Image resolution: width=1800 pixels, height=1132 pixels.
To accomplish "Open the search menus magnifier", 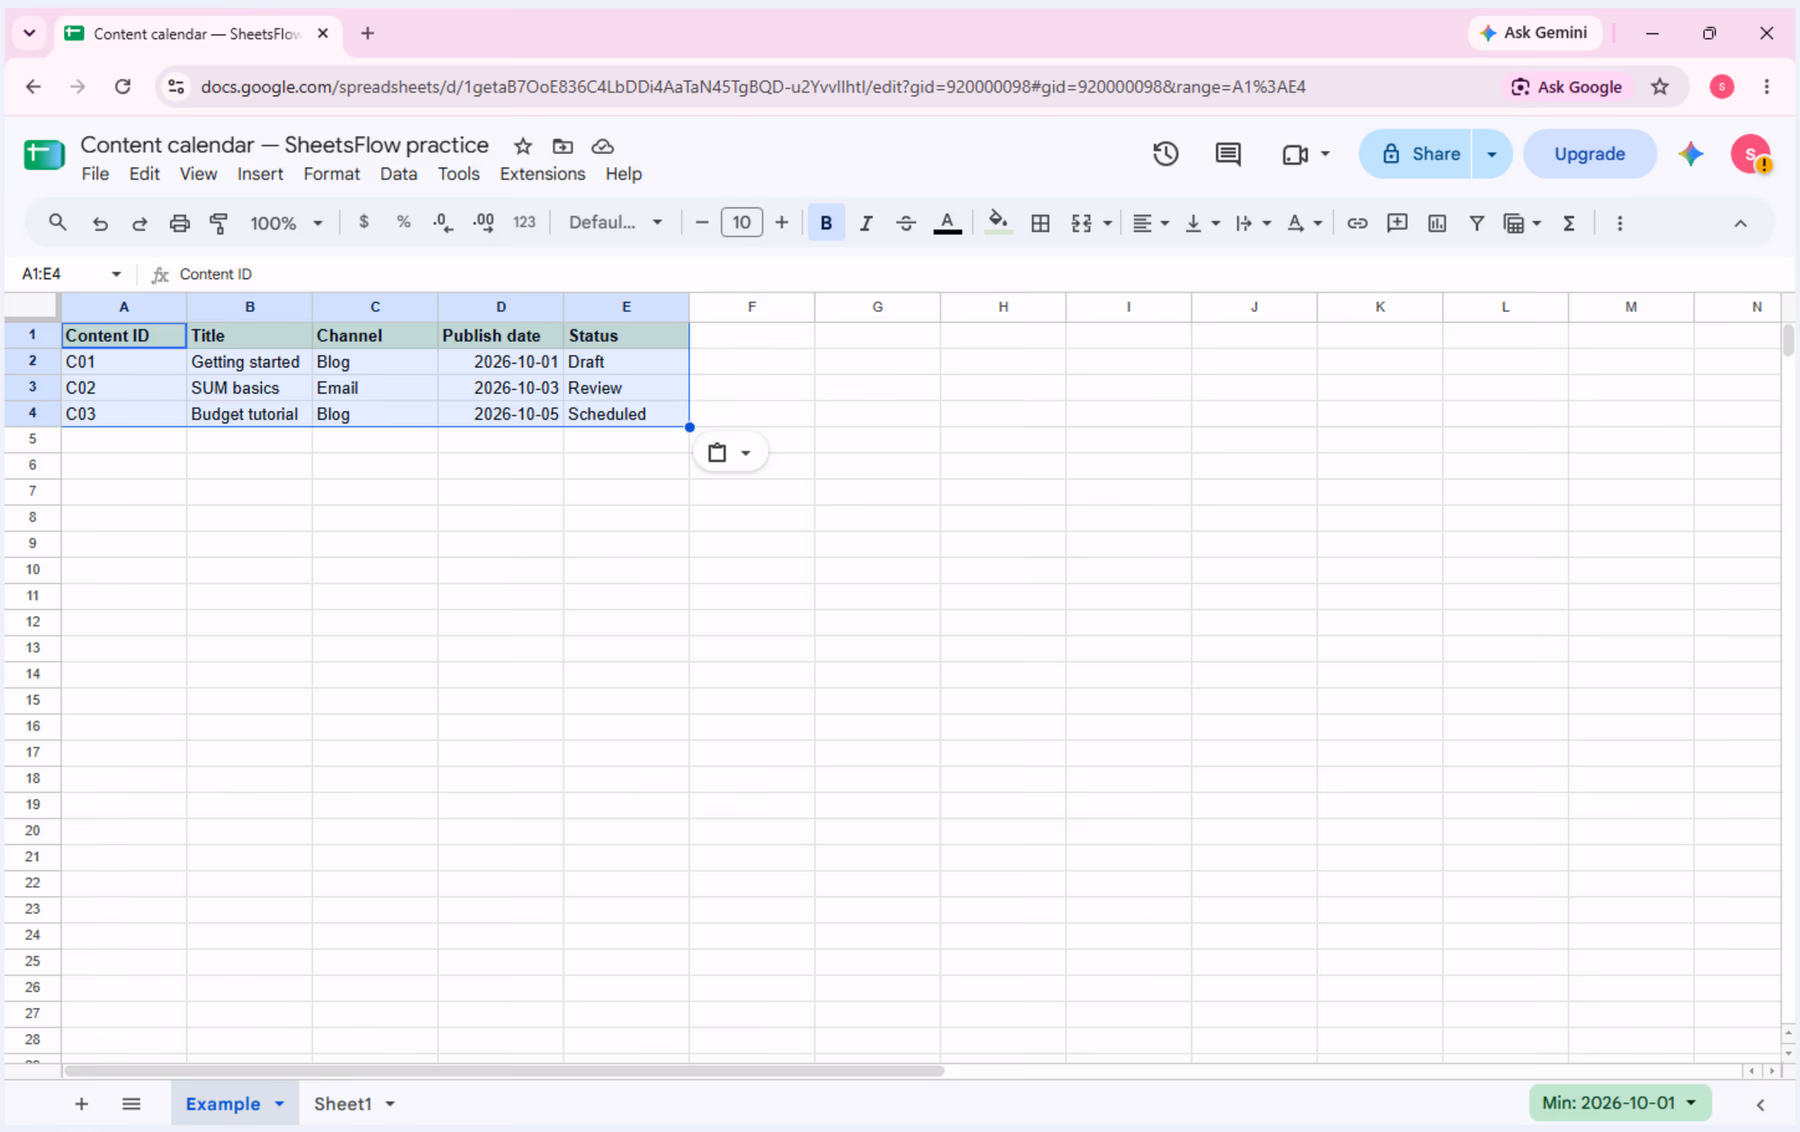I will pos(57,222).
